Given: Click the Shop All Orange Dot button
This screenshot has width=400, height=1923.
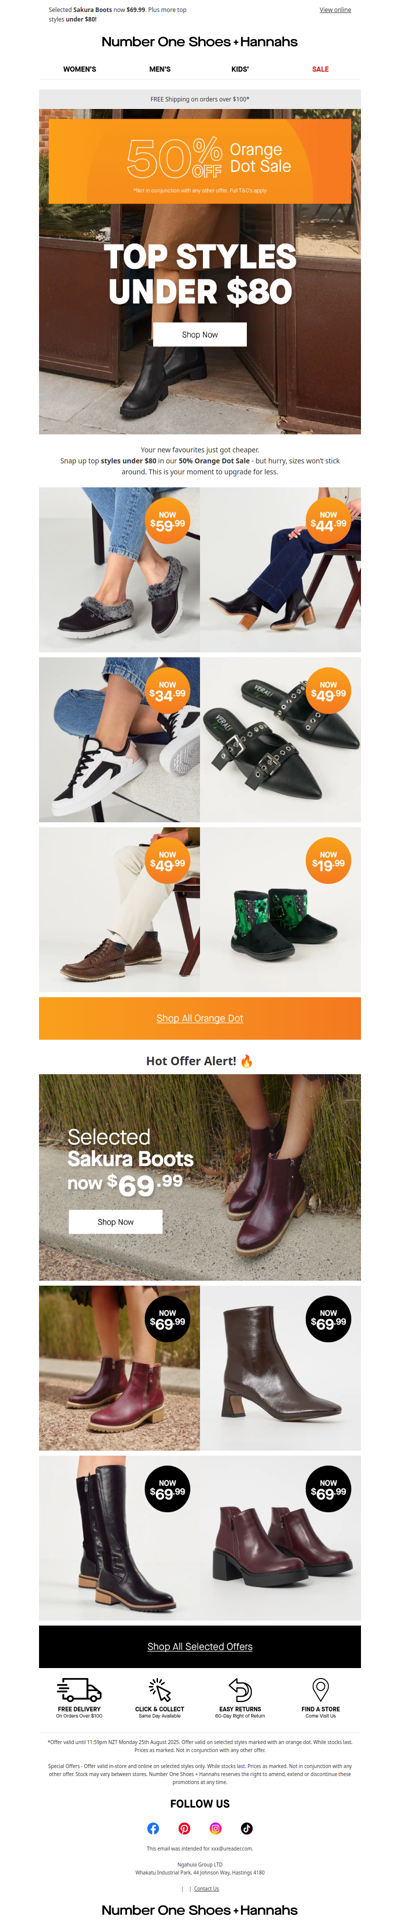Looking at the screenshot, I should [x=200, y=1018].
